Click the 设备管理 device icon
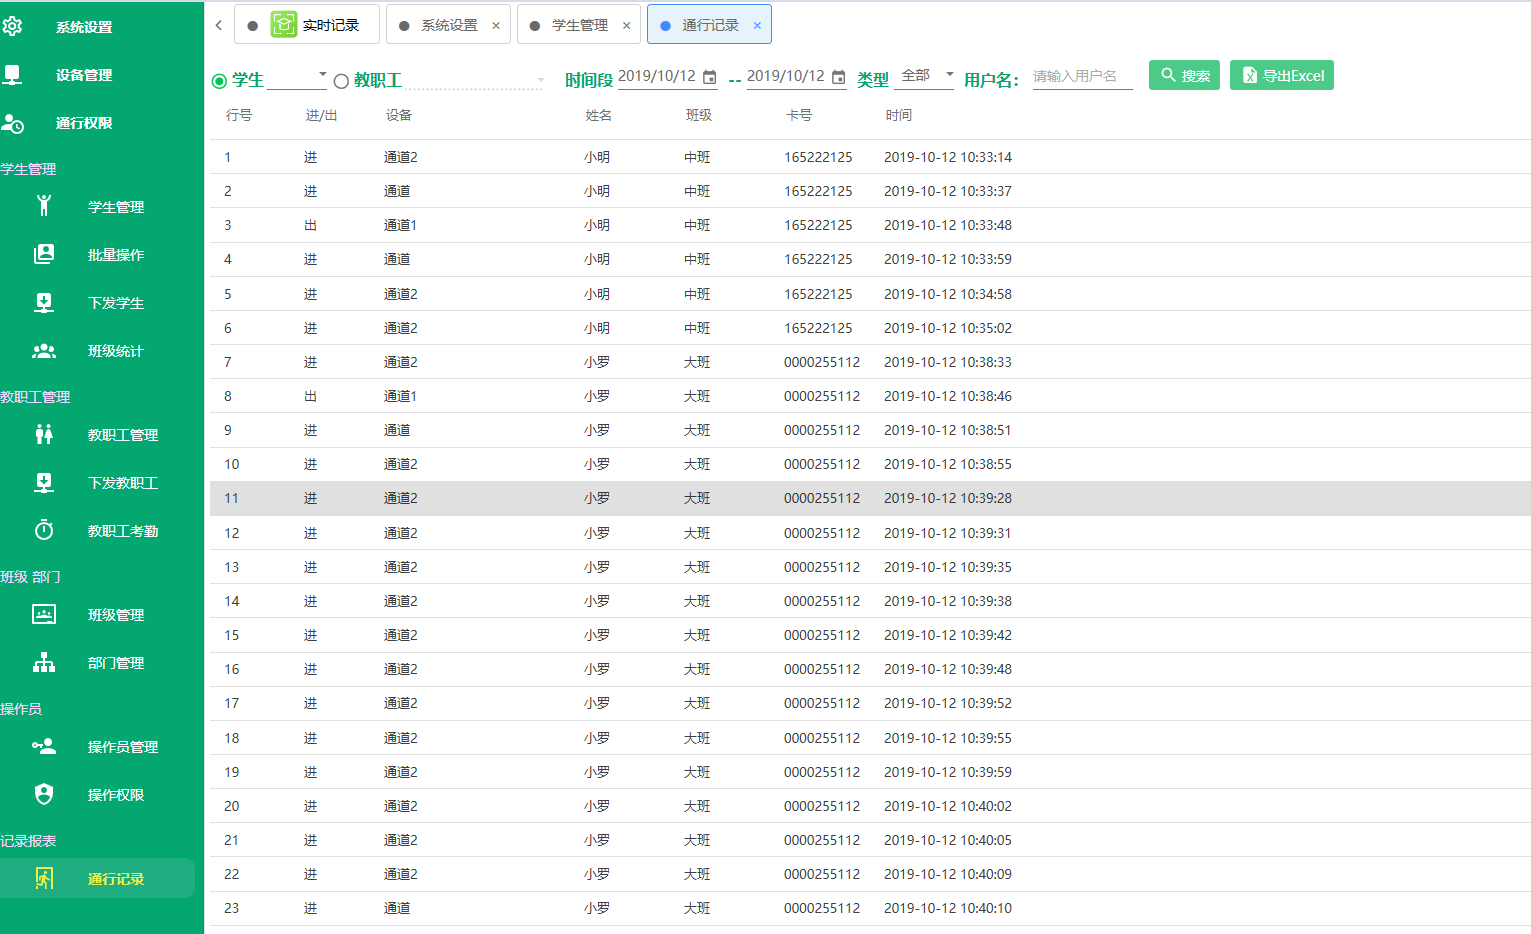1531x934 pixels. (12, 74)
